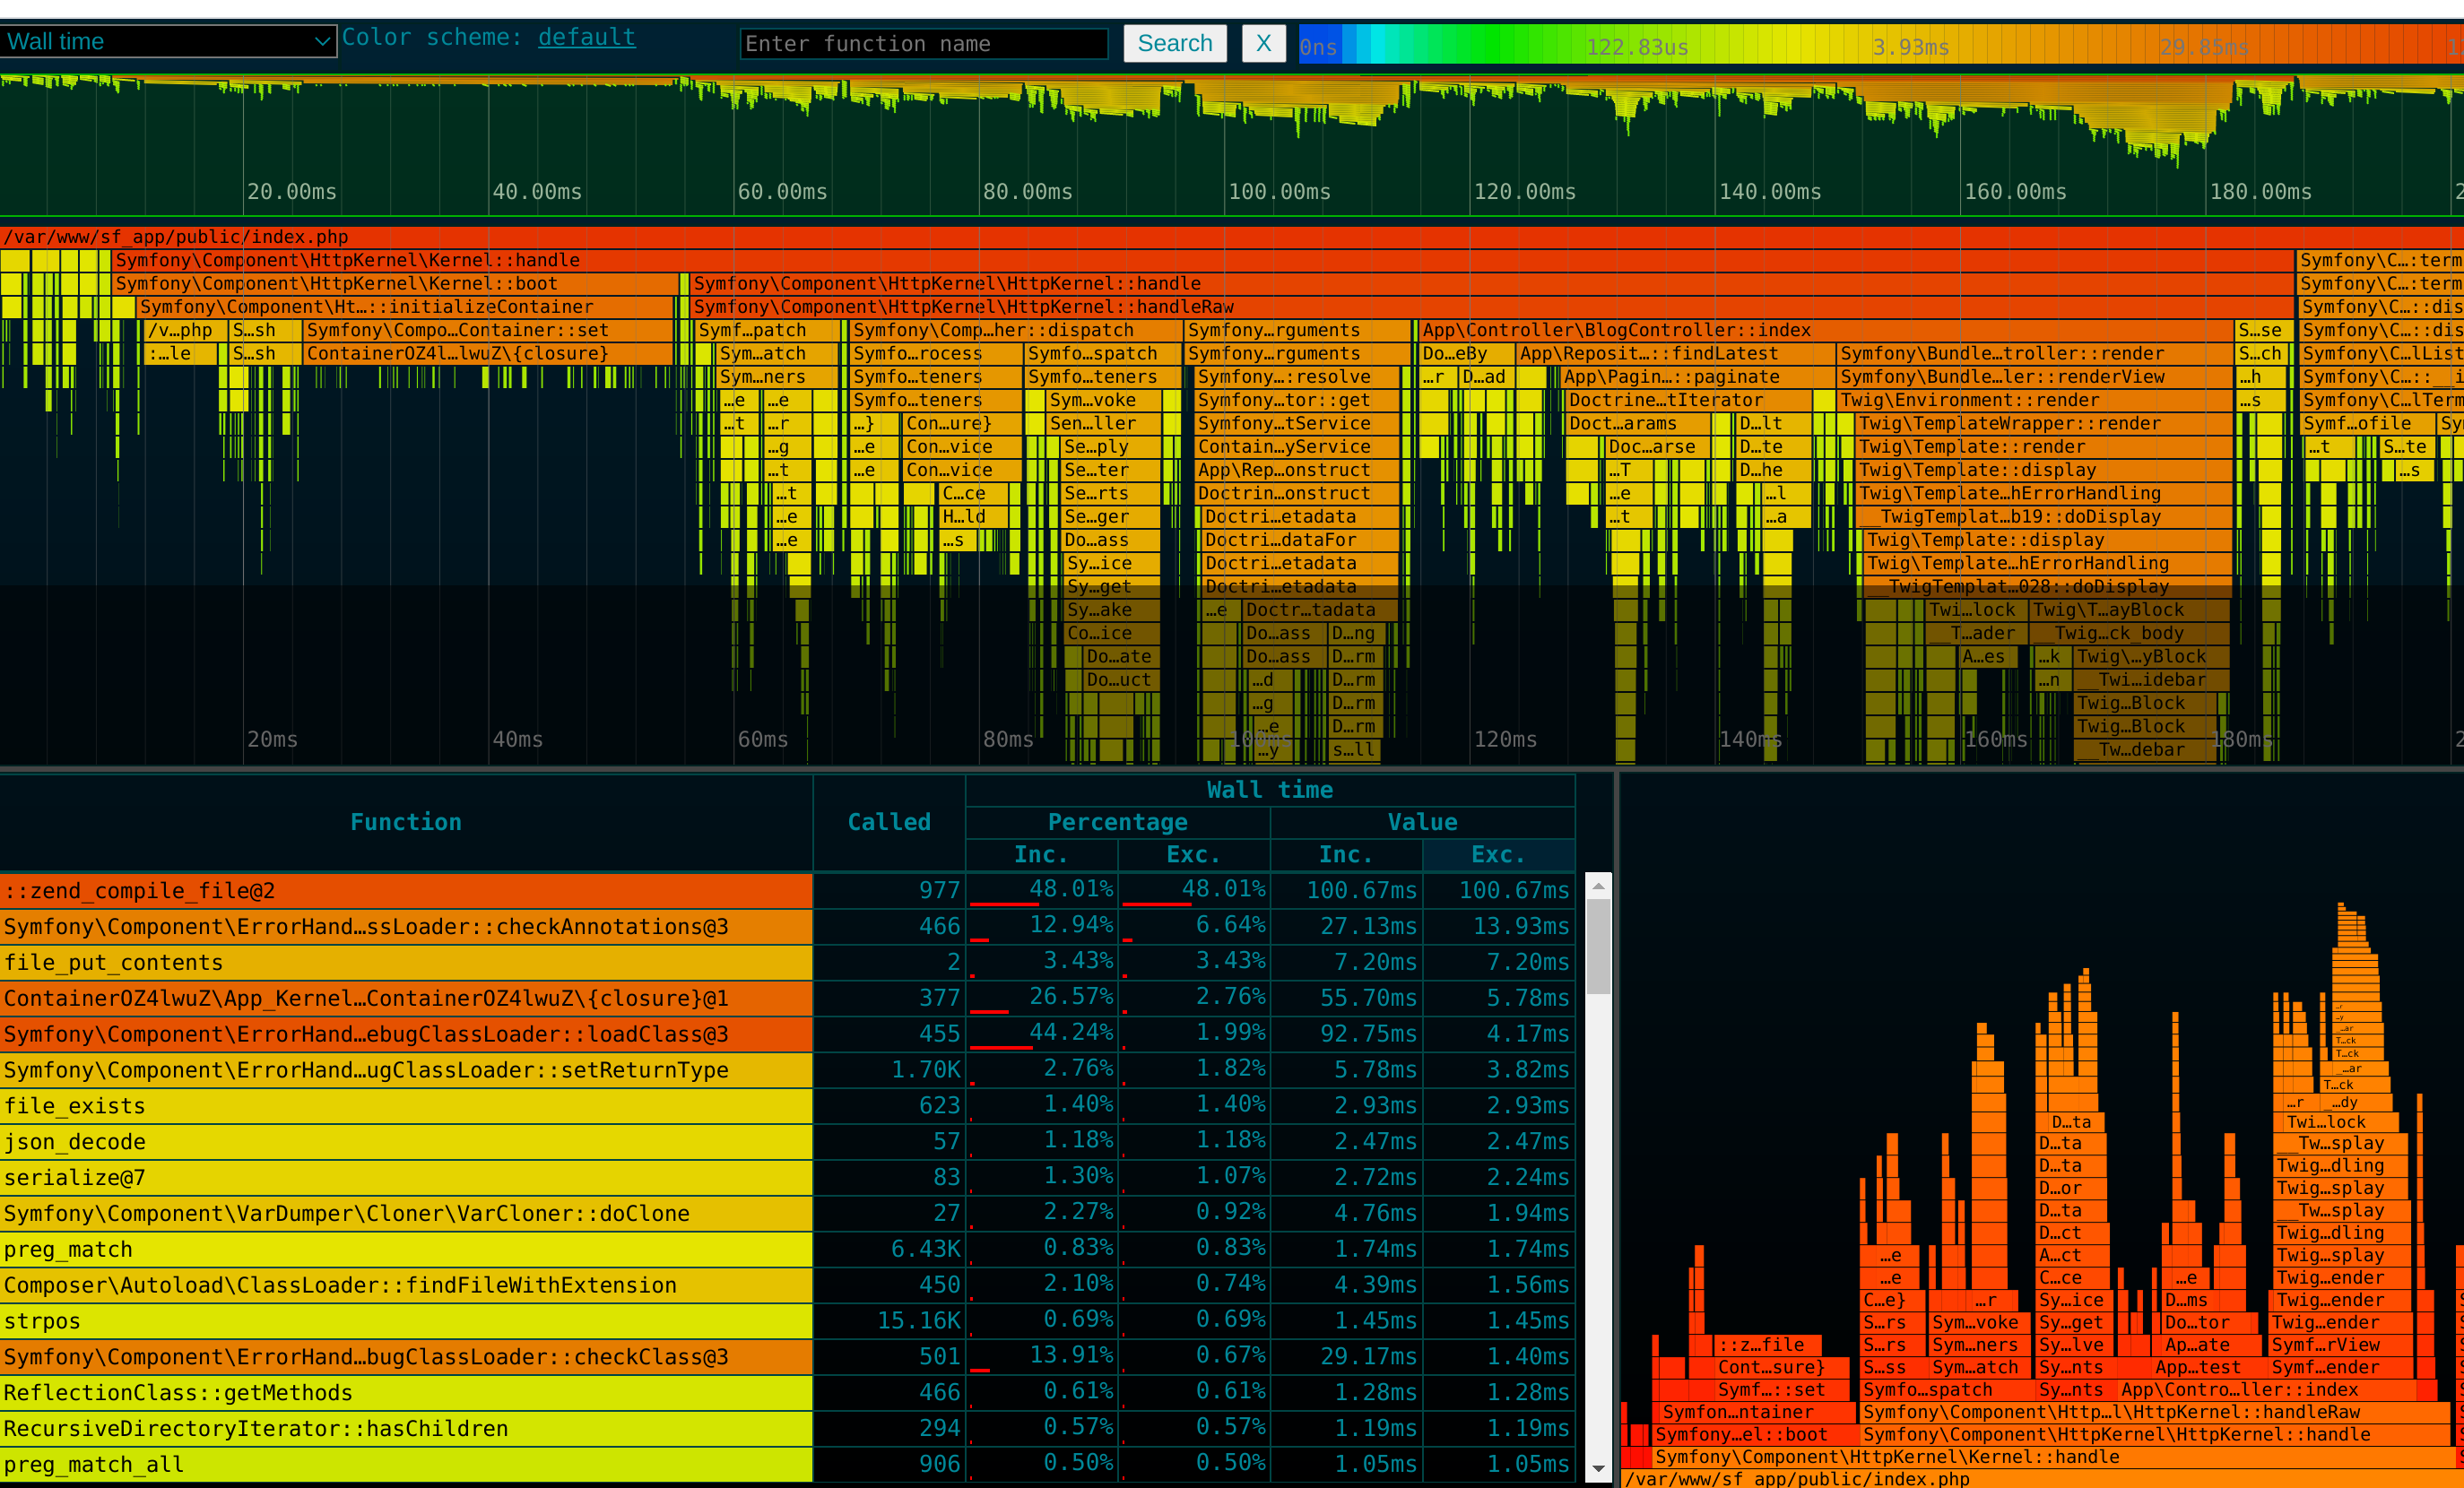Click the scrollbar down arrow in table
Image resolution: width=2464 pixels, height=1488 pixels.
tap(1598, 1469)
